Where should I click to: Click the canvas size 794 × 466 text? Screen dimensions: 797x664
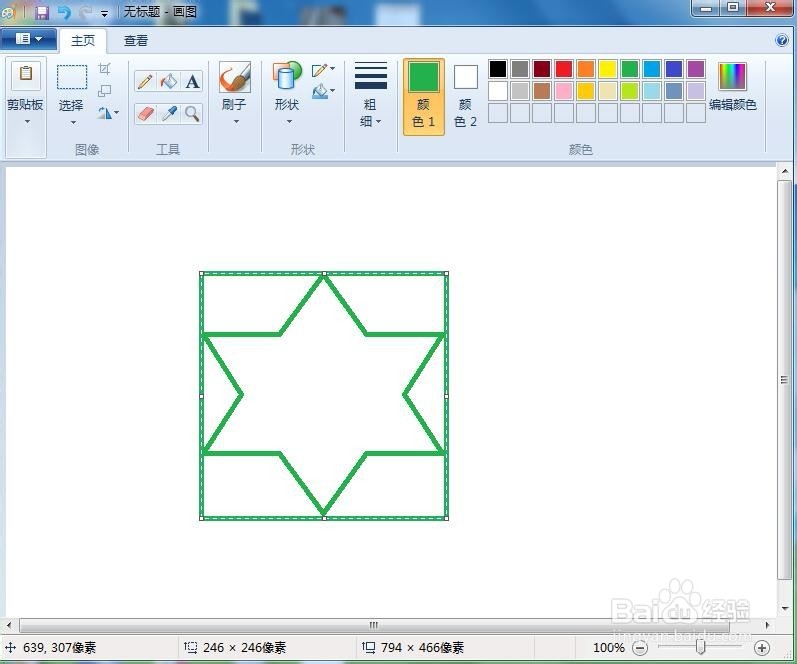422,648
